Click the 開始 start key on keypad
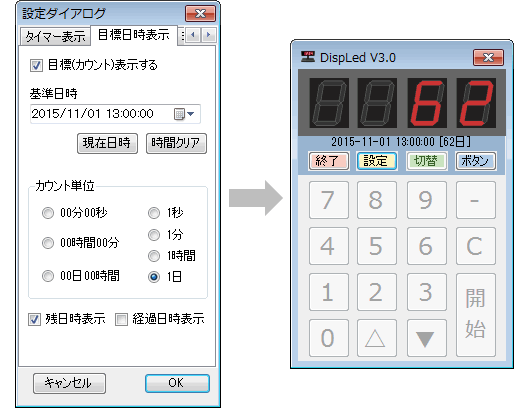530x408 pixels. [476, 315]
